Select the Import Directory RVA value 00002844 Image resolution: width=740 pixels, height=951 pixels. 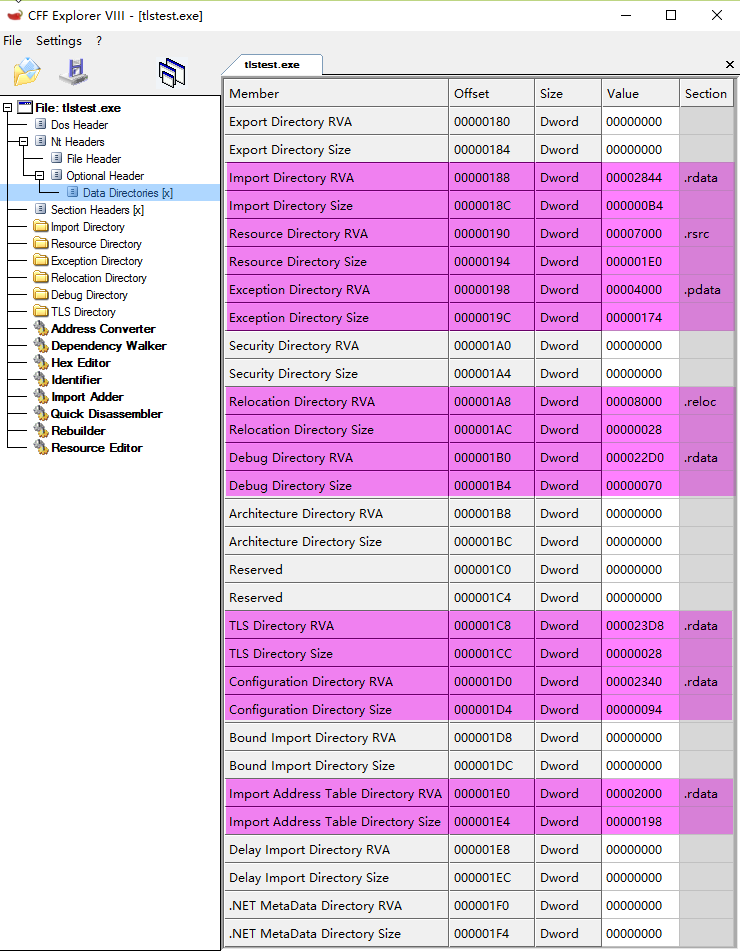coord(641,178)
